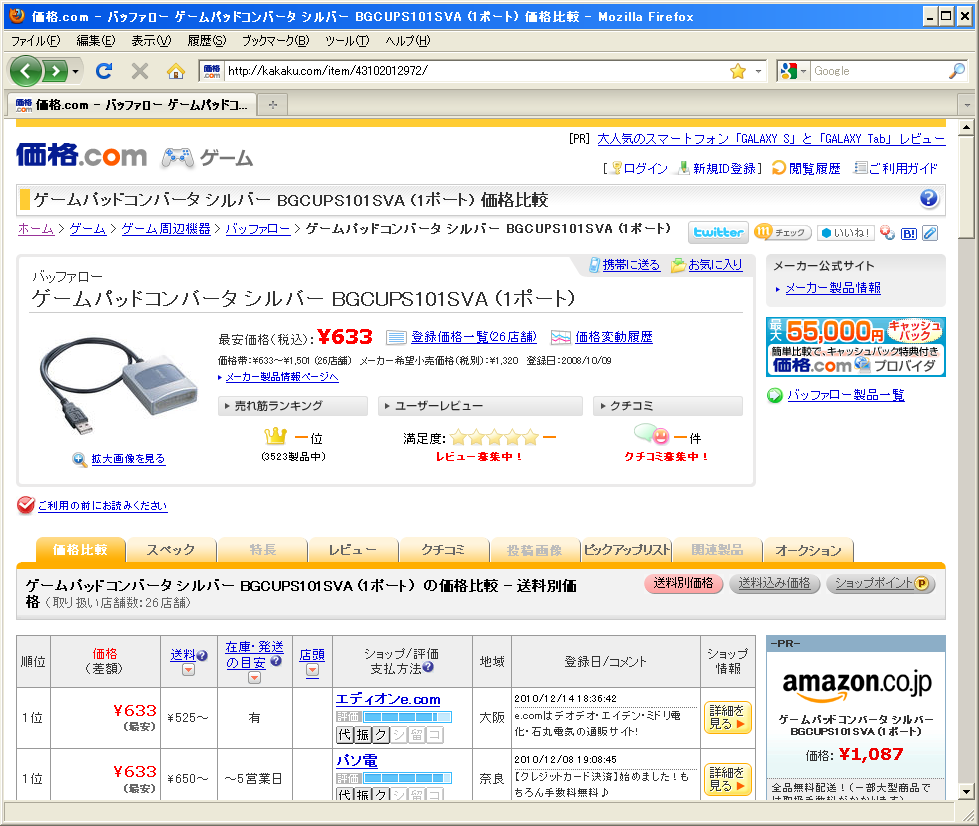Open the Home page icon
The image size is (979, 826).
176,71
